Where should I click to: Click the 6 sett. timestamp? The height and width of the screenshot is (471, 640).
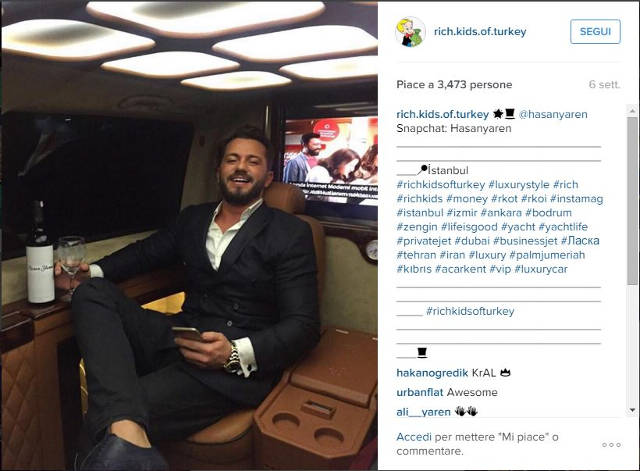click(x=604, y=84)
